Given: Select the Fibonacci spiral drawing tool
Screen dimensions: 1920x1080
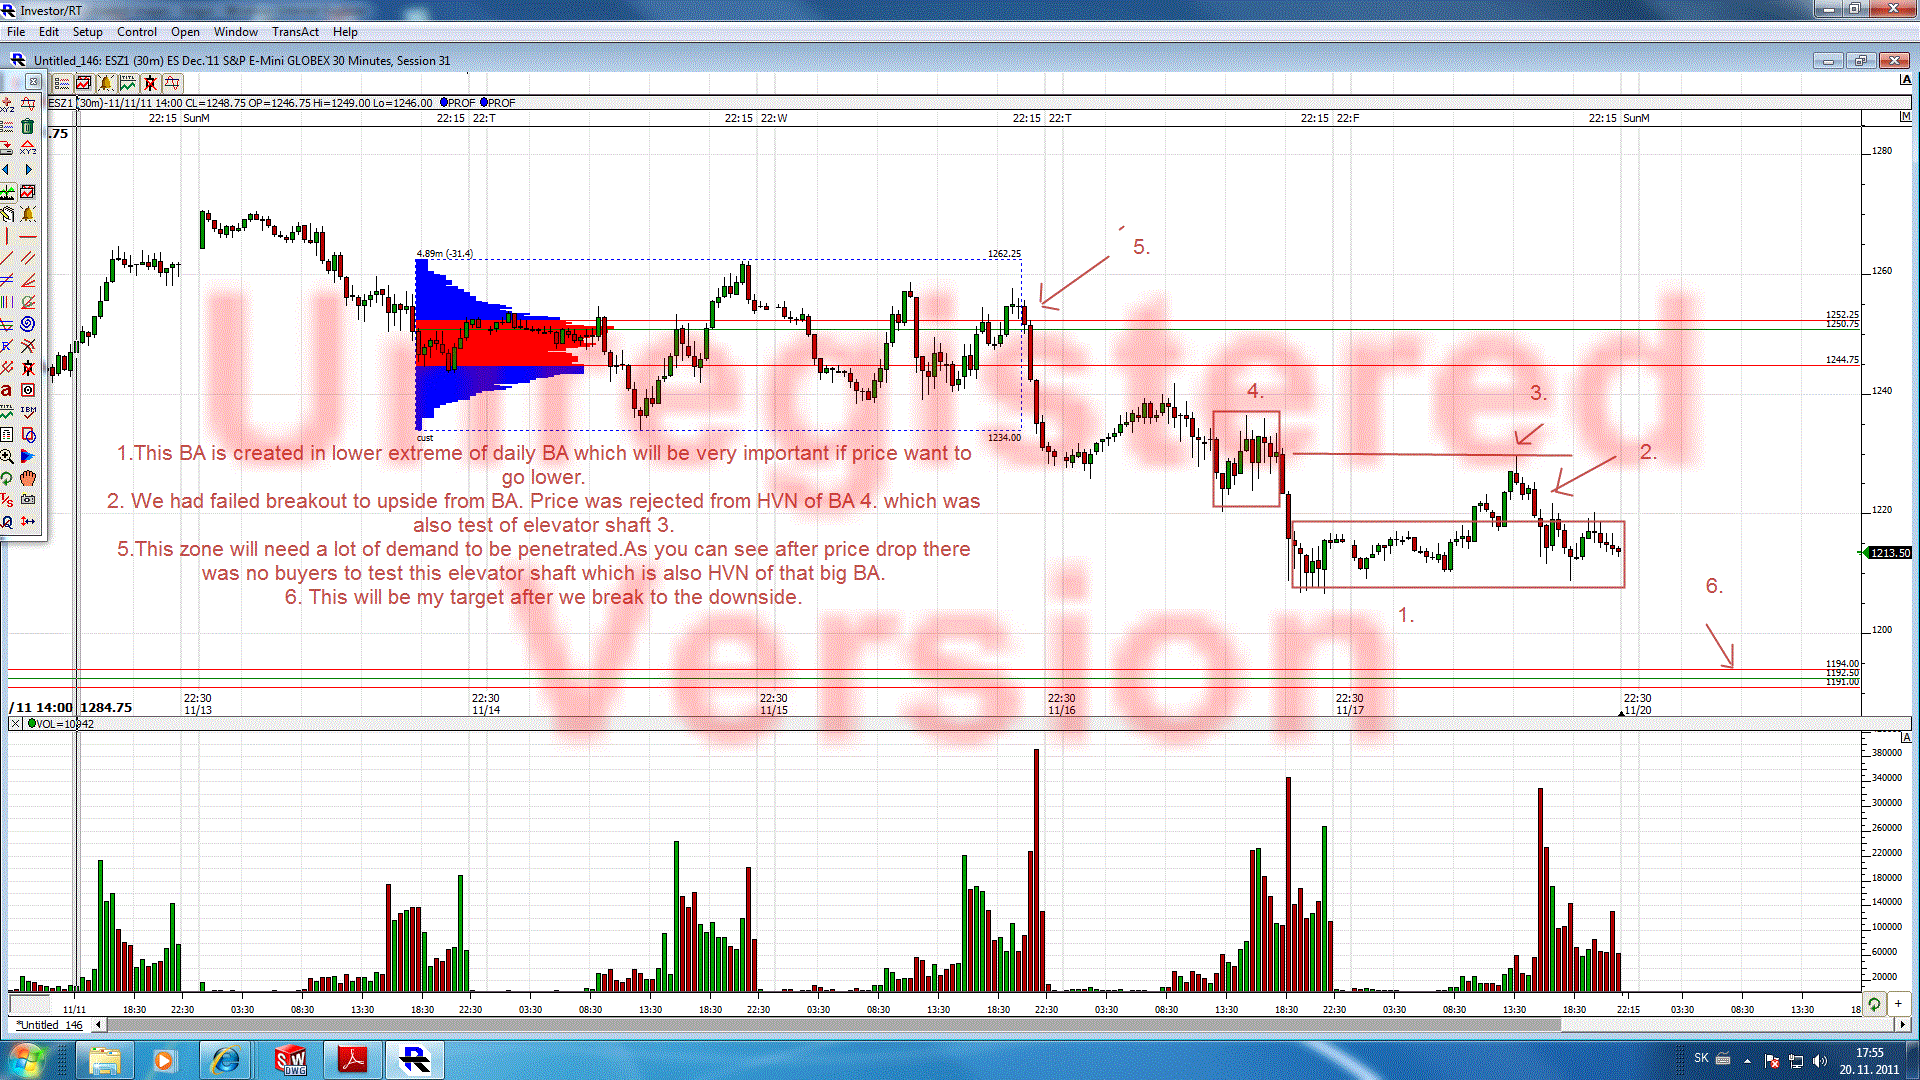Looking at the screenshot, I should 28,323.
